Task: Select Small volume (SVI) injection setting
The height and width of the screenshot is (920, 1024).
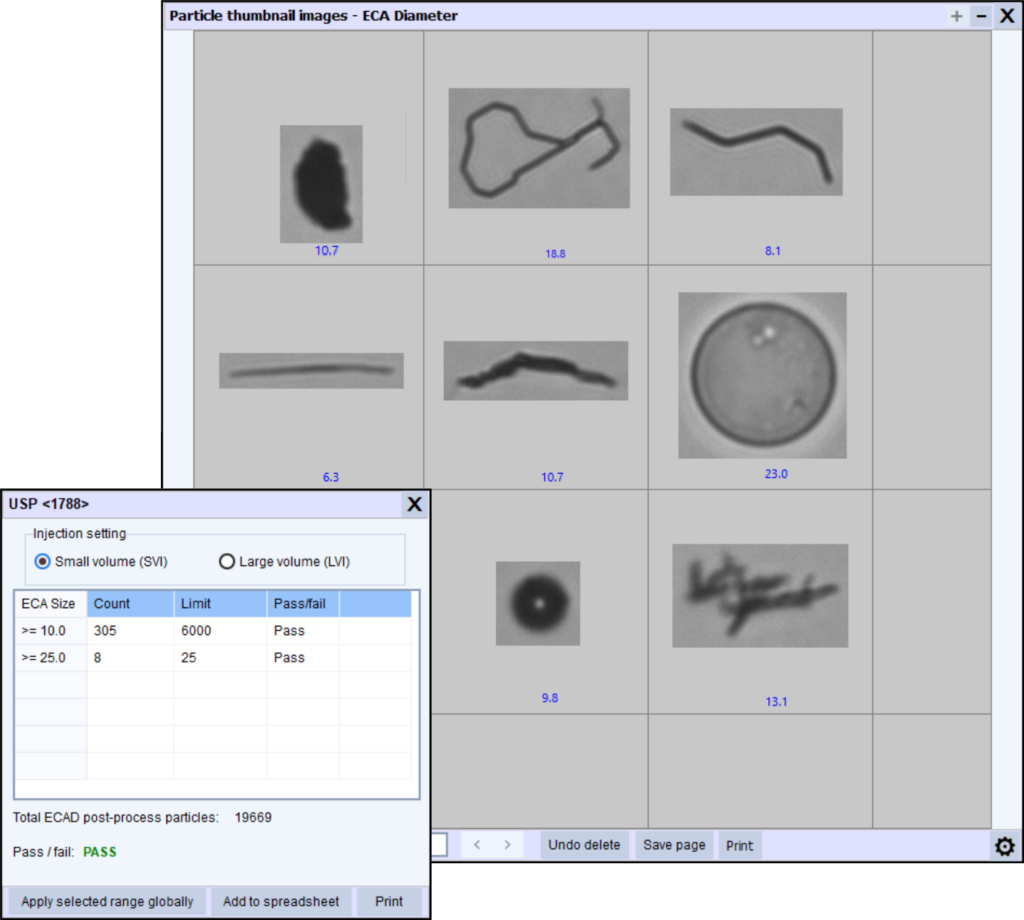Action: click(x=43, y=562)
